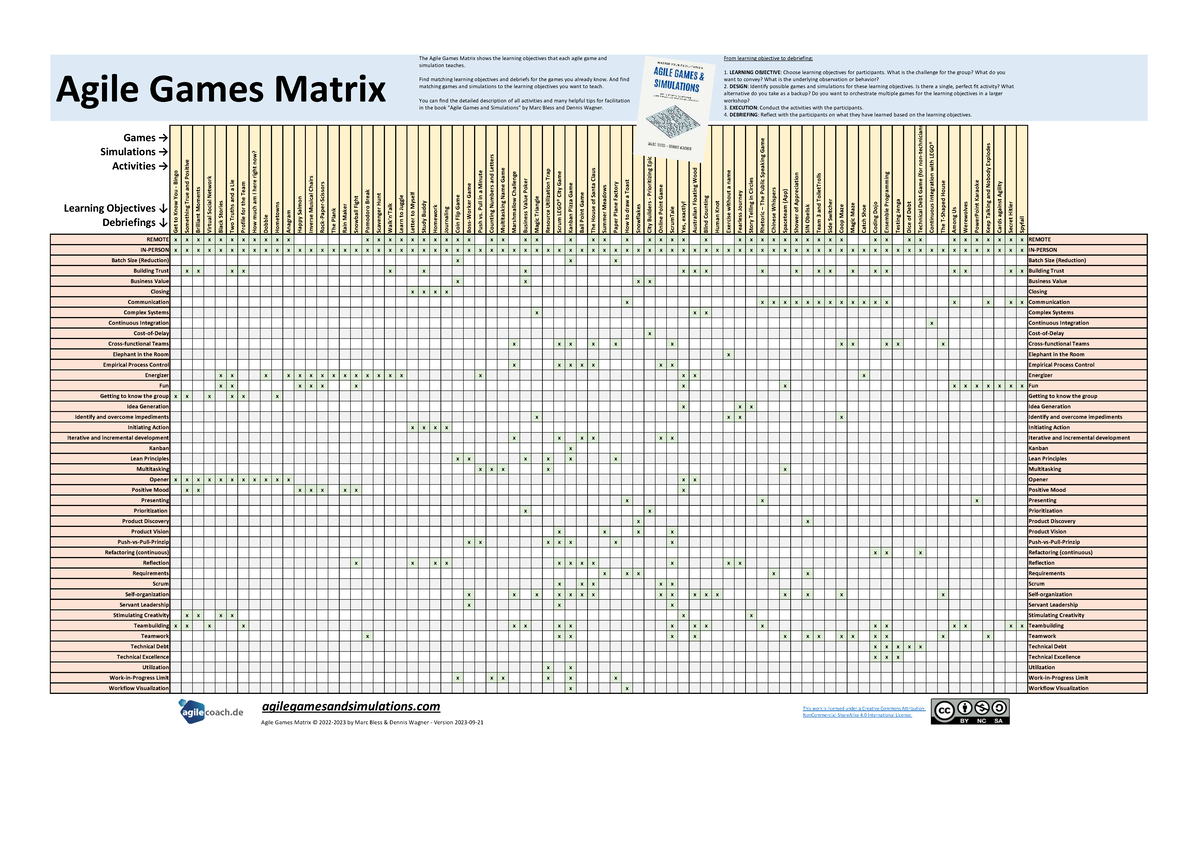Click the '2. DESIGN' step text
This screenshot has height=848, width=1200.
point(868,94)
